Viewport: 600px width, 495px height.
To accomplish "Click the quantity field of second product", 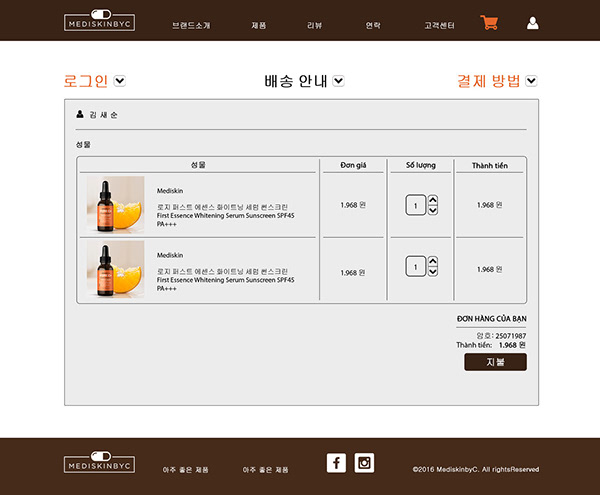I will [415, 267].
